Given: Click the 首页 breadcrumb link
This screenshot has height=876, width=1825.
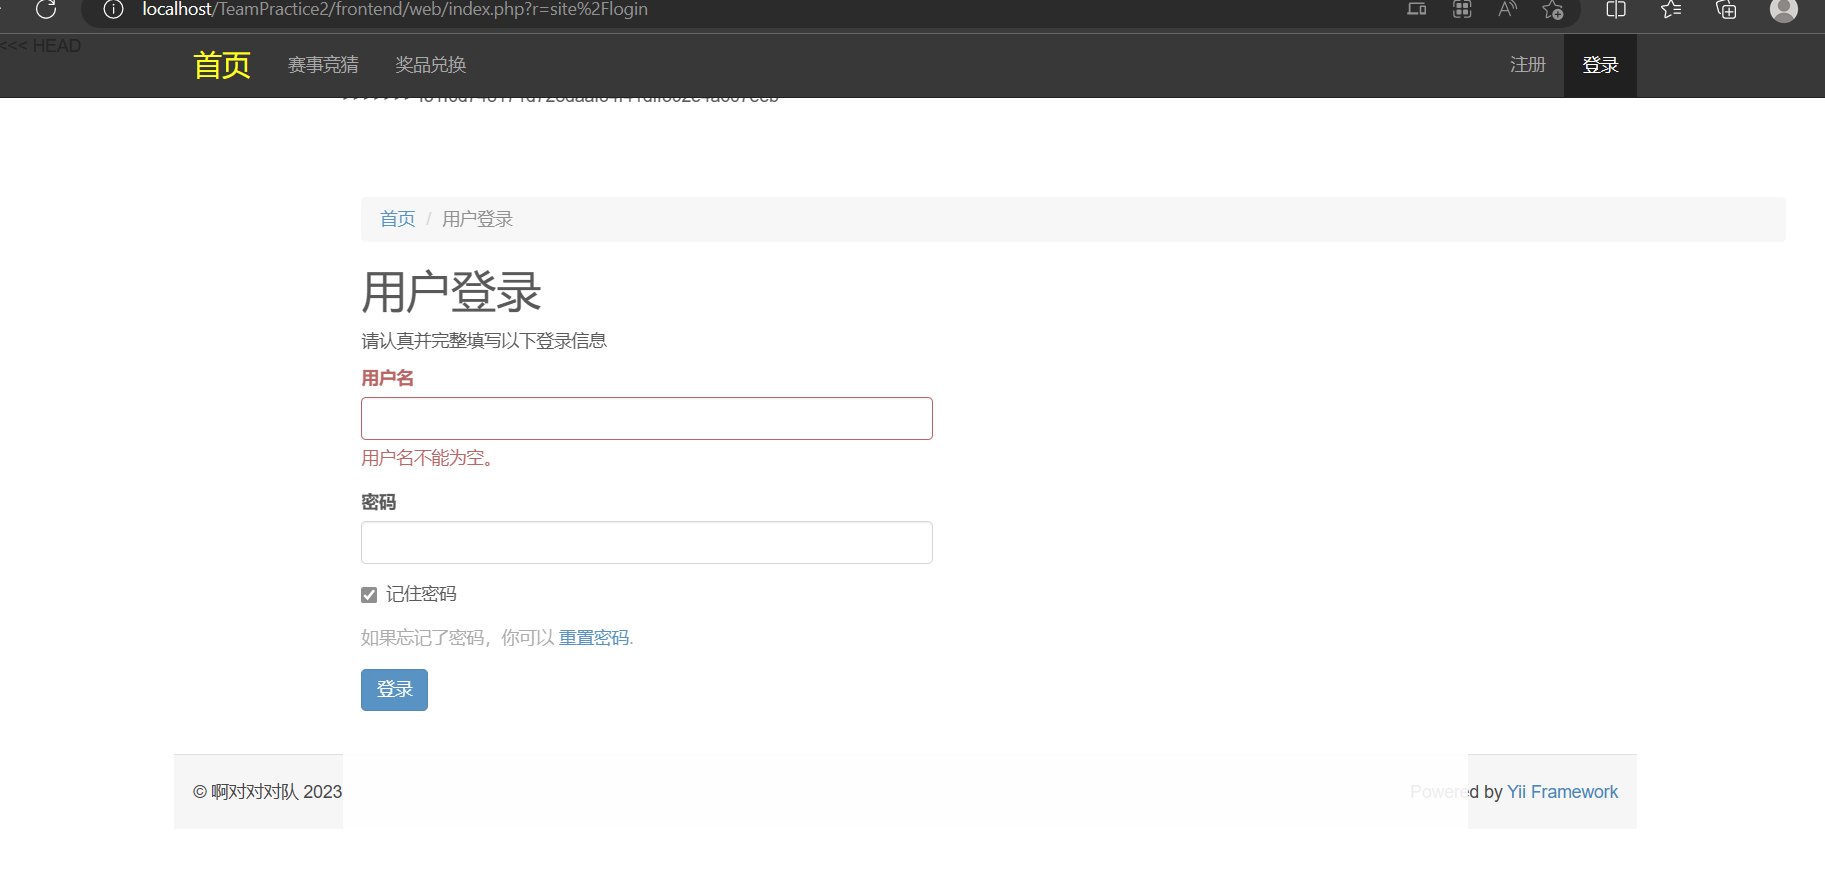Looking at the screenshot, I should (x=398, y=219).
